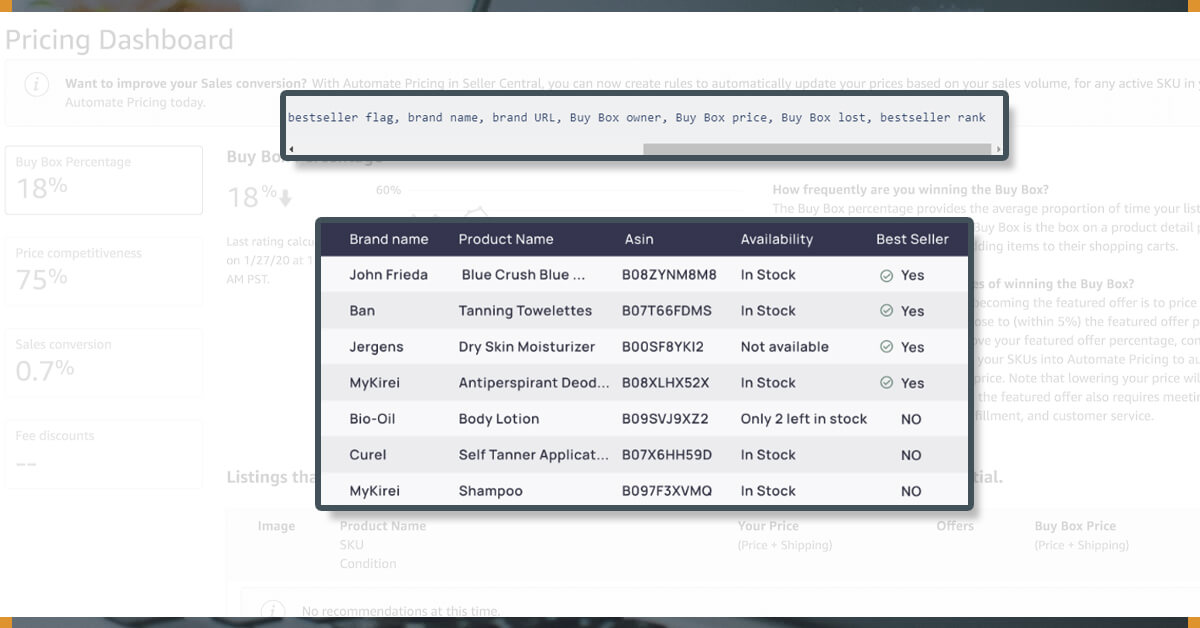Click the left arrow of the horizontal scrollbar
1200x628 pixels.
point(291,150)
